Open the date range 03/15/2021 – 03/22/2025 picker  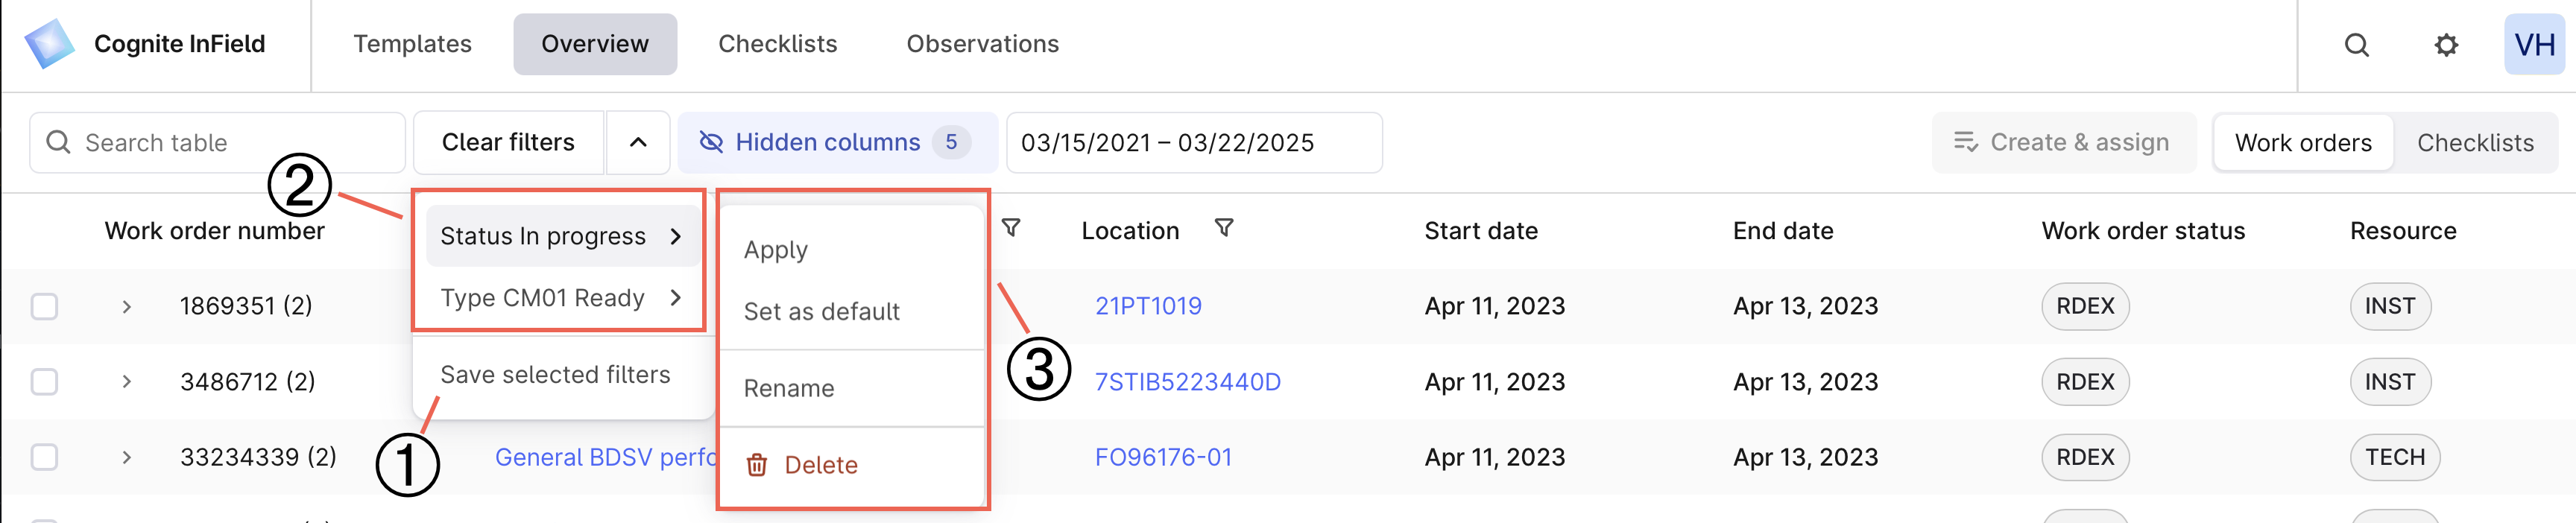click(x=1194, y=143)
